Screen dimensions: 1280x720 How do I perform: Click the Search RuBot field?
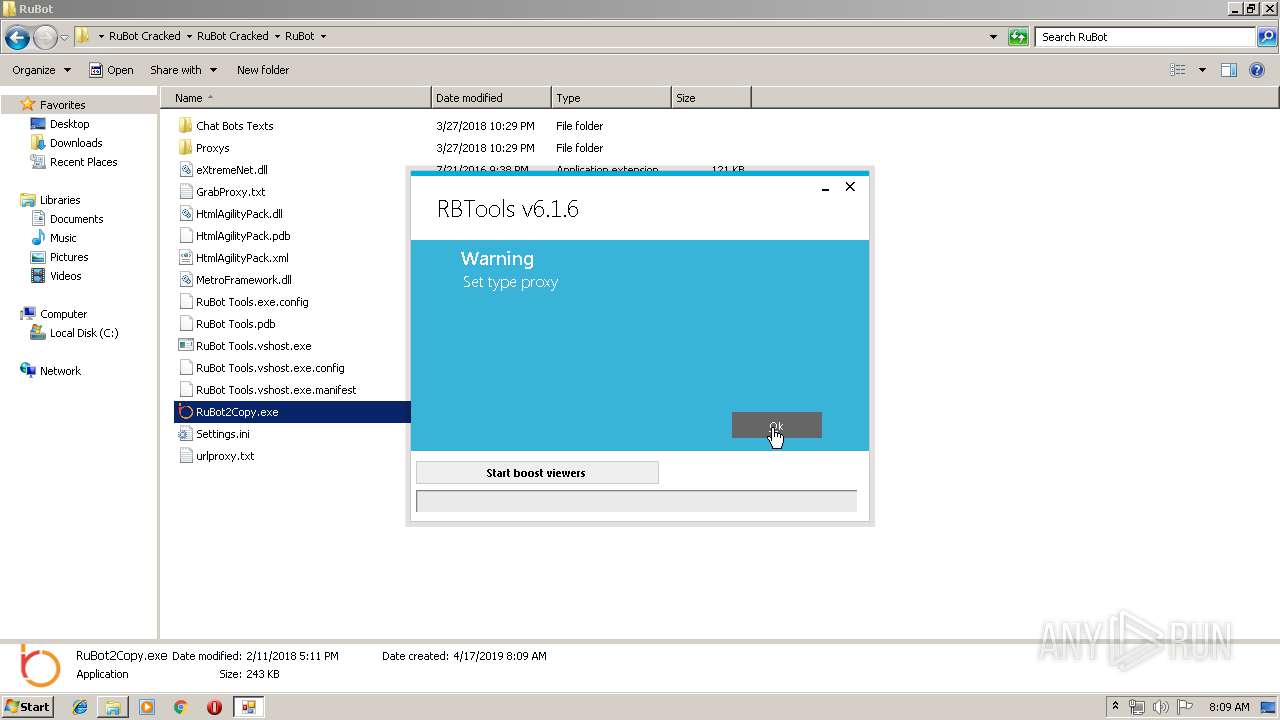(x=1145, y=37)
